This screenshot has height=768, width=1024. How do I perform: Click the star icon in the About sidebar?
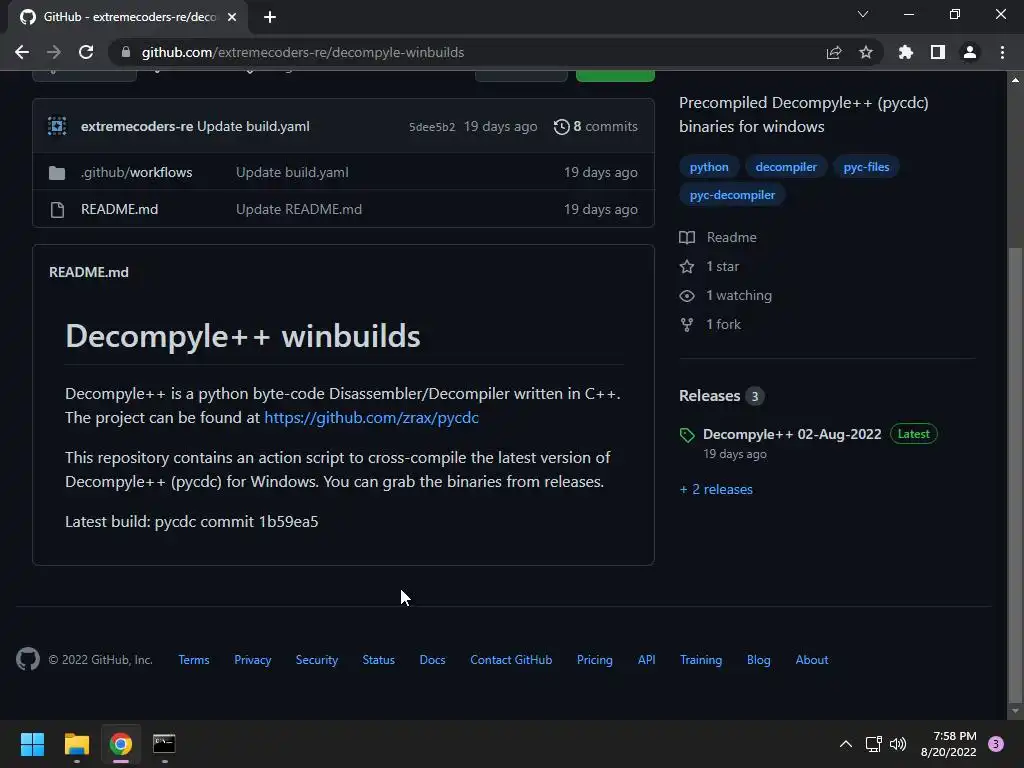(687, 266)
